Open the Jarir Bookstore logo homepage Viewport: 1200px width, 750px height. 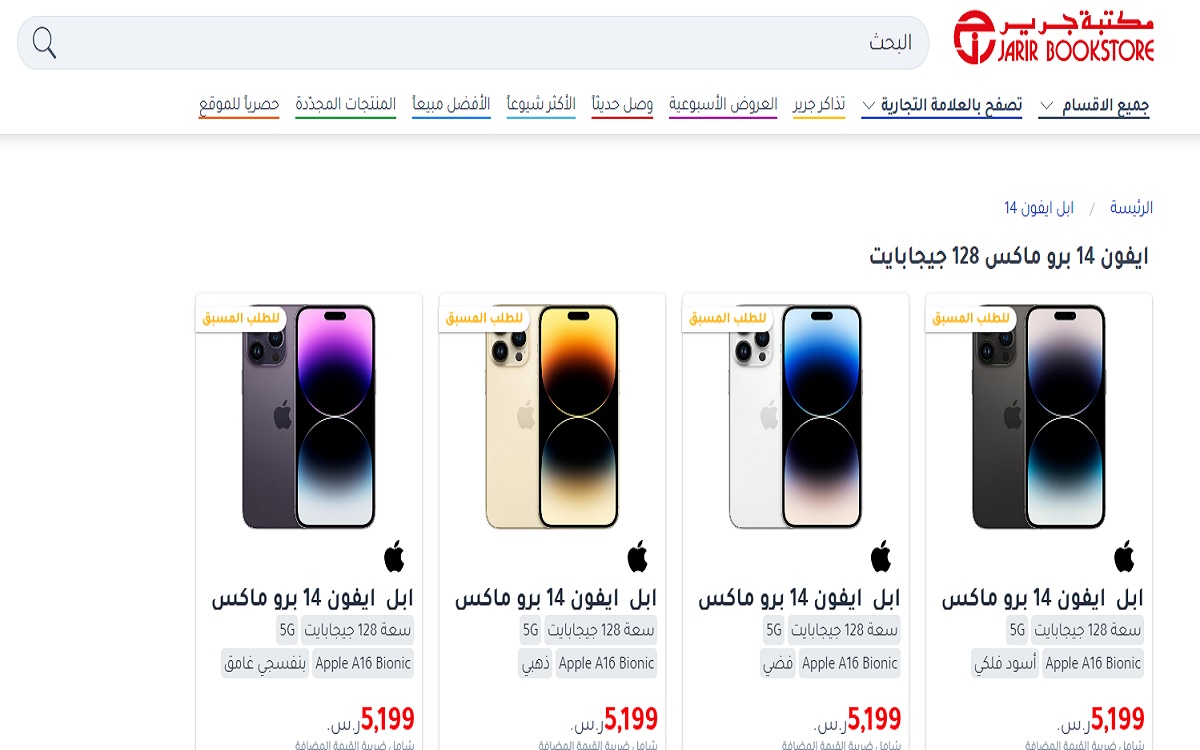(x=1054, y=38)
